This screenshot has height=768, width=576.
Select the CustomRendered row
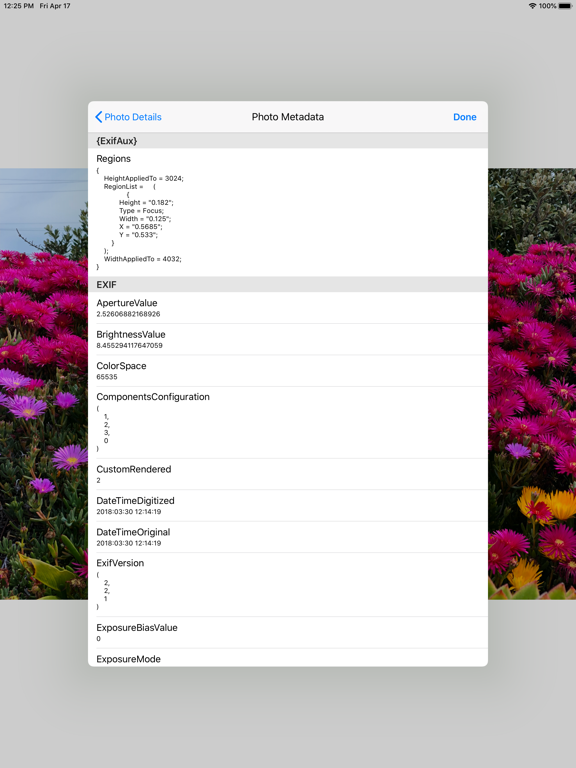point(288,474)
